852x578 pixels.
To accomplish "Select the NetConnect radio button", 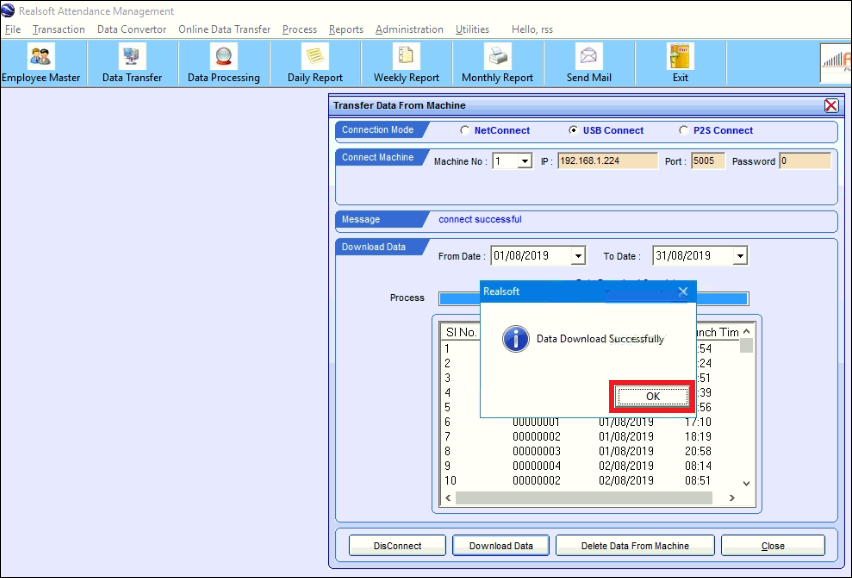I will [464, 130].
